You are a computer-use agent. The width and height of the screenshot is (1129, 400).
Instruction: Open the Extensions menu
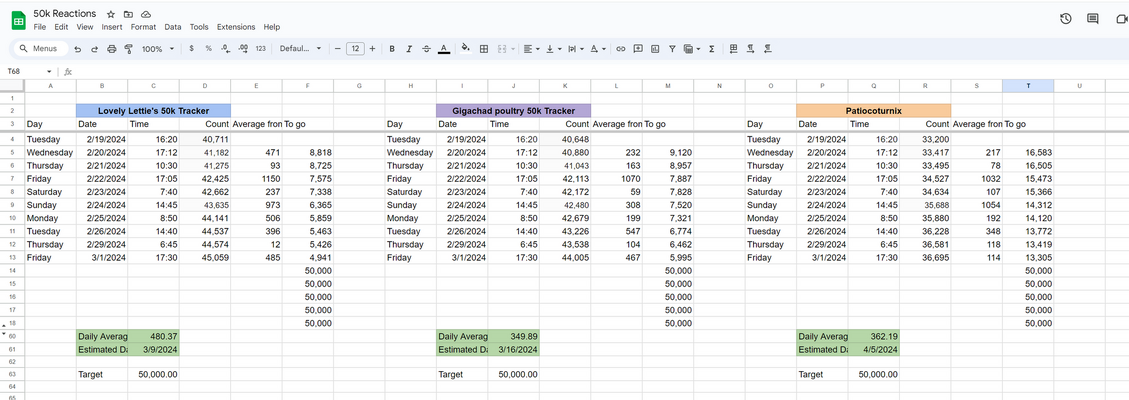pyautogui.click(x=236, y=27)
